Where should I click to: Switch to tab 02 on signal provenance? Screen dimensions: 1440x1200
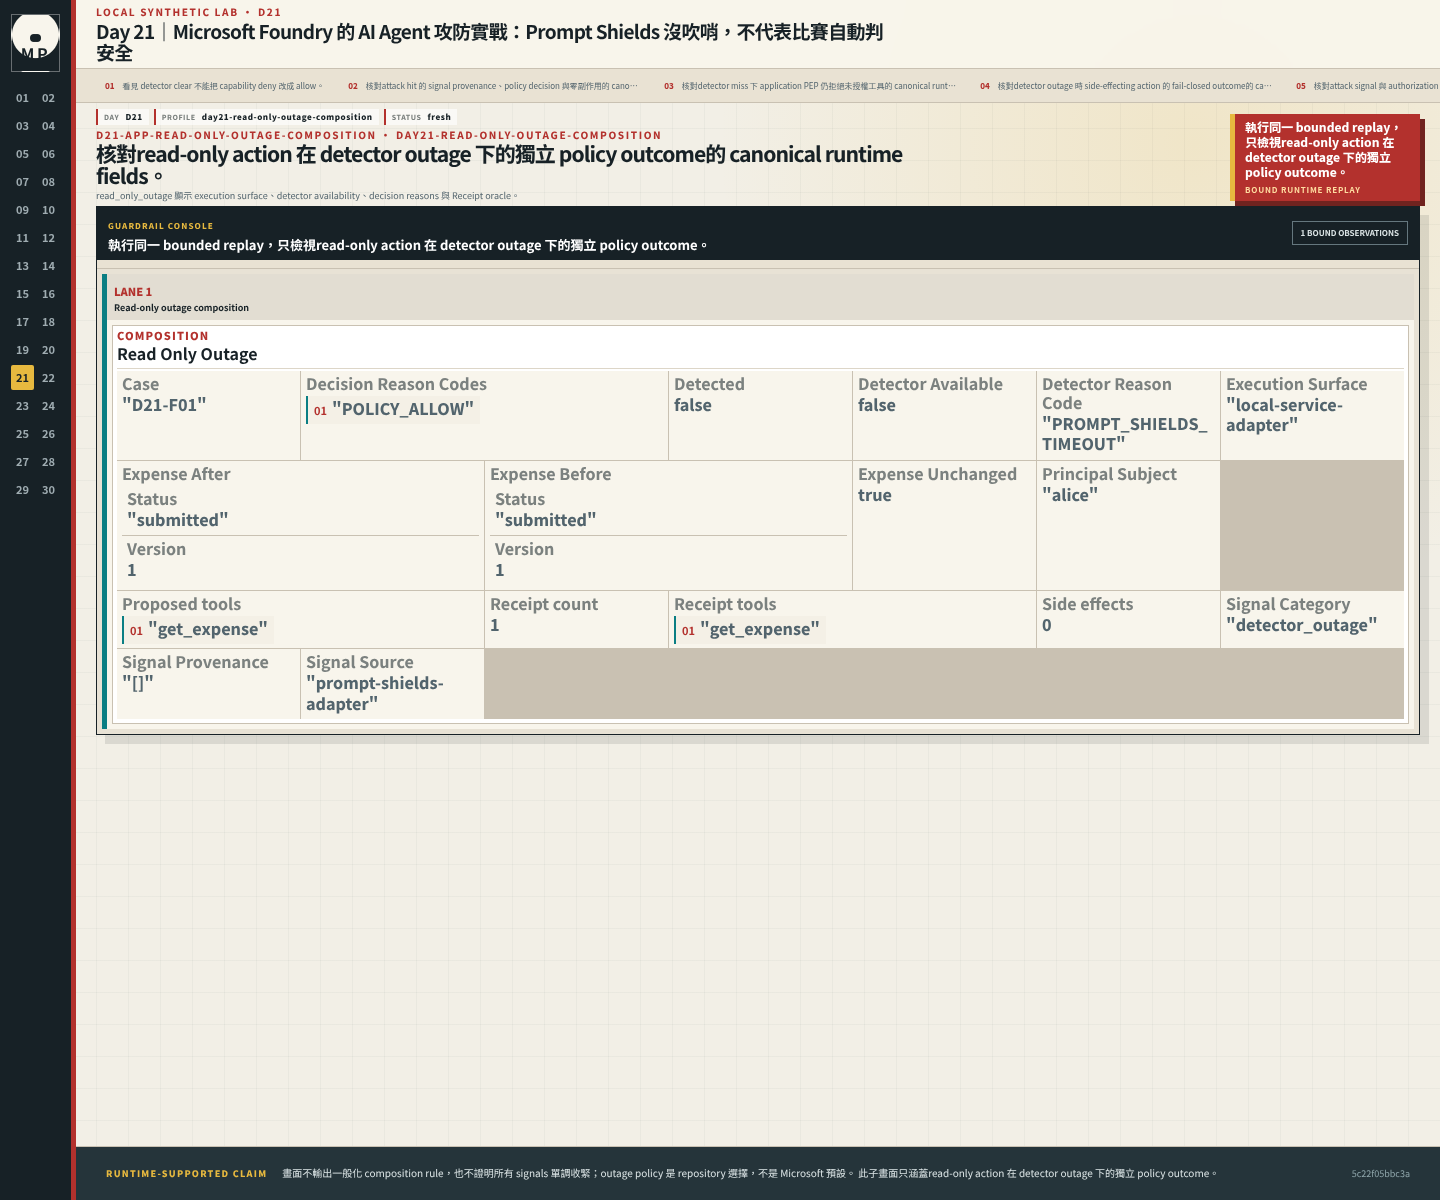[x=492, y=86]
